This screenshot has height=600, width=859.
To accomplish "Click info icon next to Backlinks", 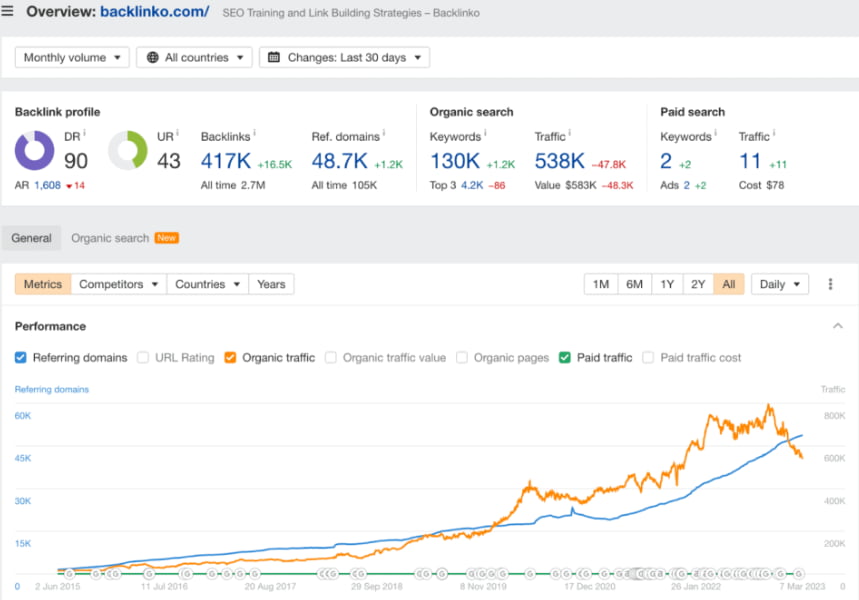I will [255, 134].
